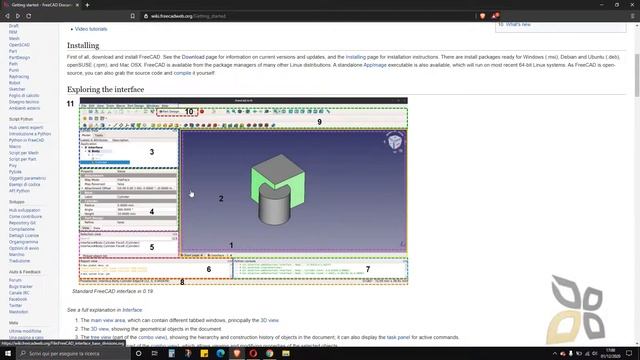Viewport: 640px width, 360px height.
Task: Open Draft in the sidebar
Action: 13,26
